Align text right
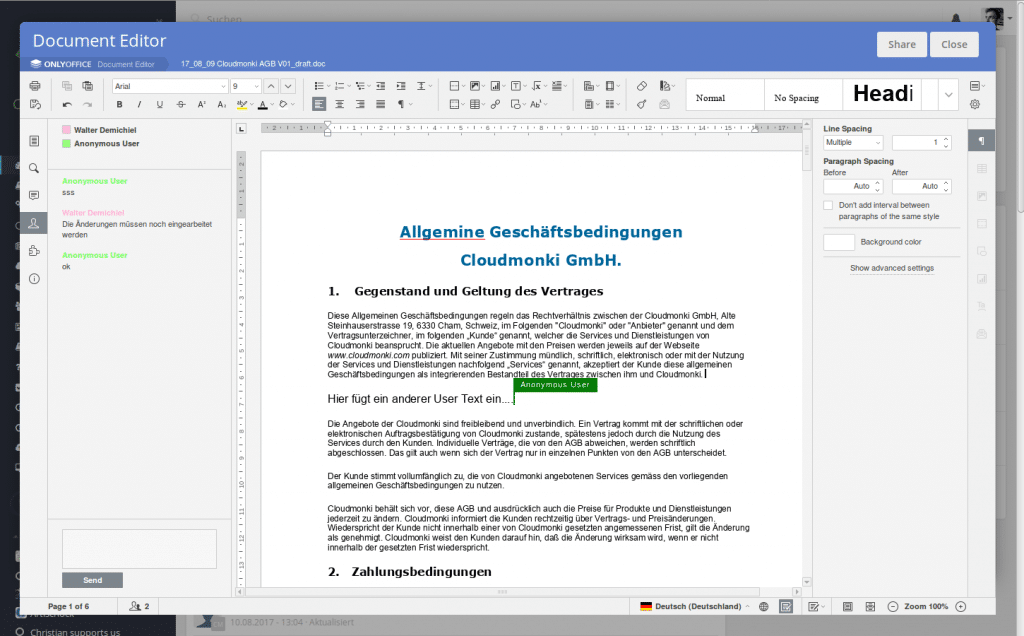This screenshot has width=1024, height=636. coord(360,104)
